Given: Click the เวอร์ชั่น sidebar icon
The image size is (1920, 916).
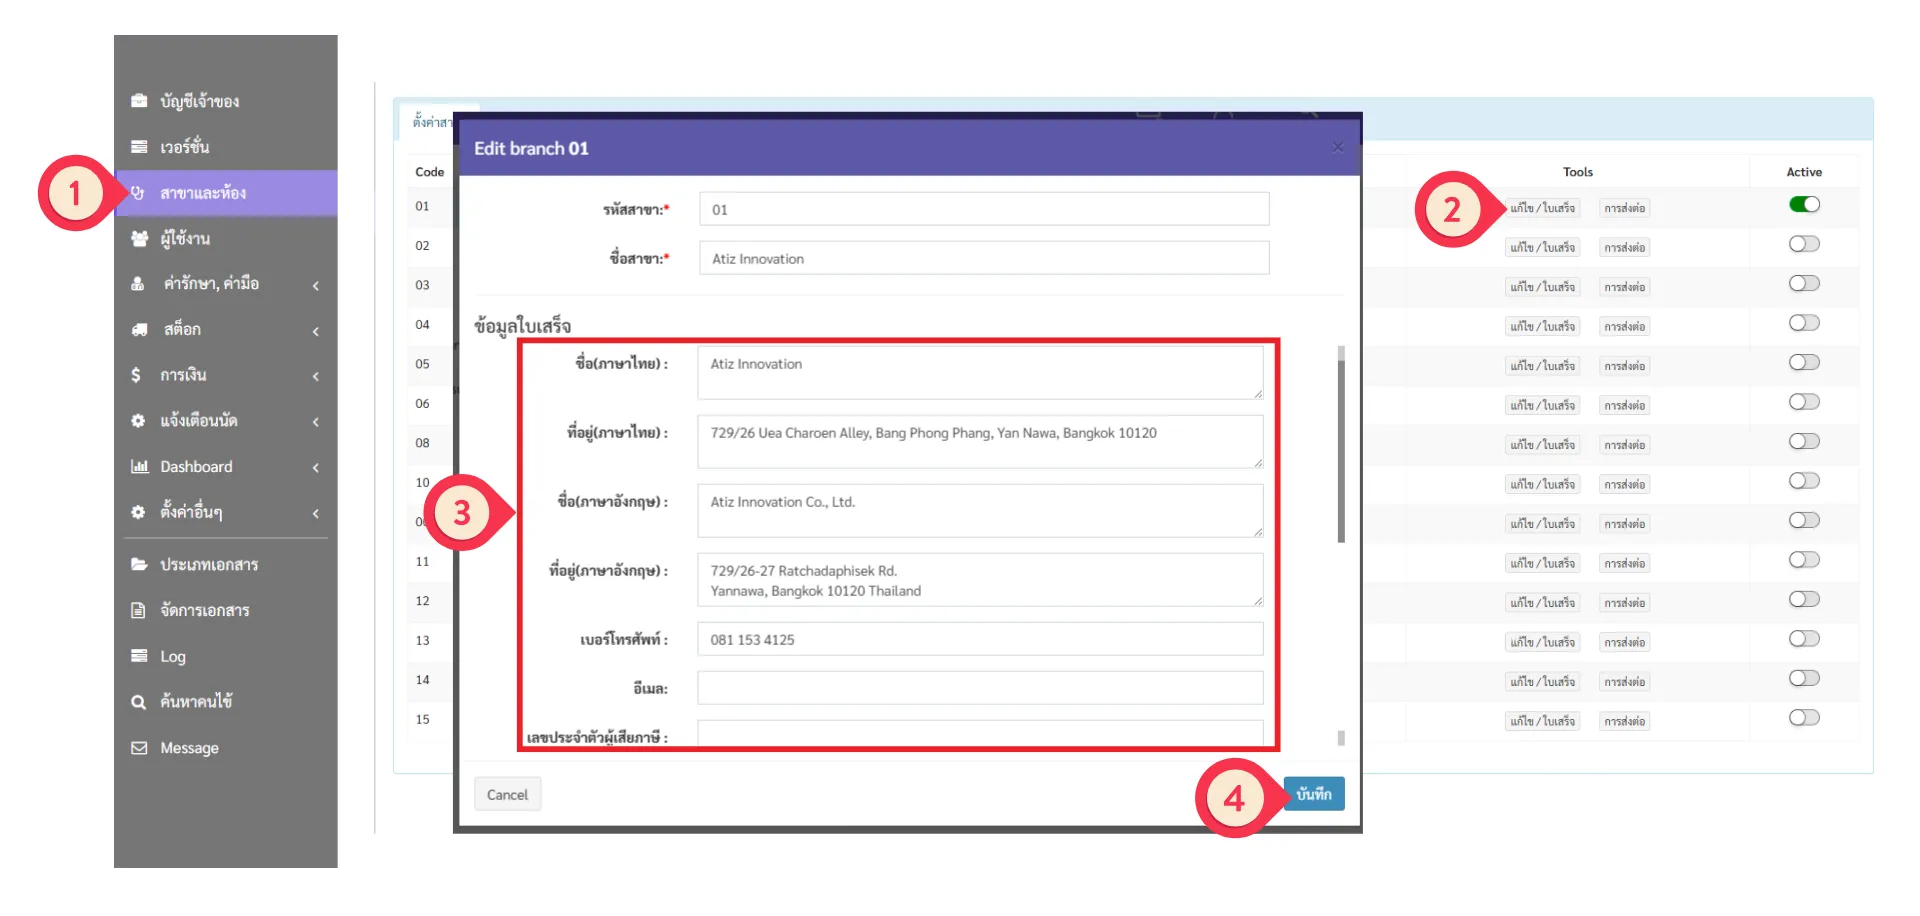Looking at the screenshot, I should 139,147.
